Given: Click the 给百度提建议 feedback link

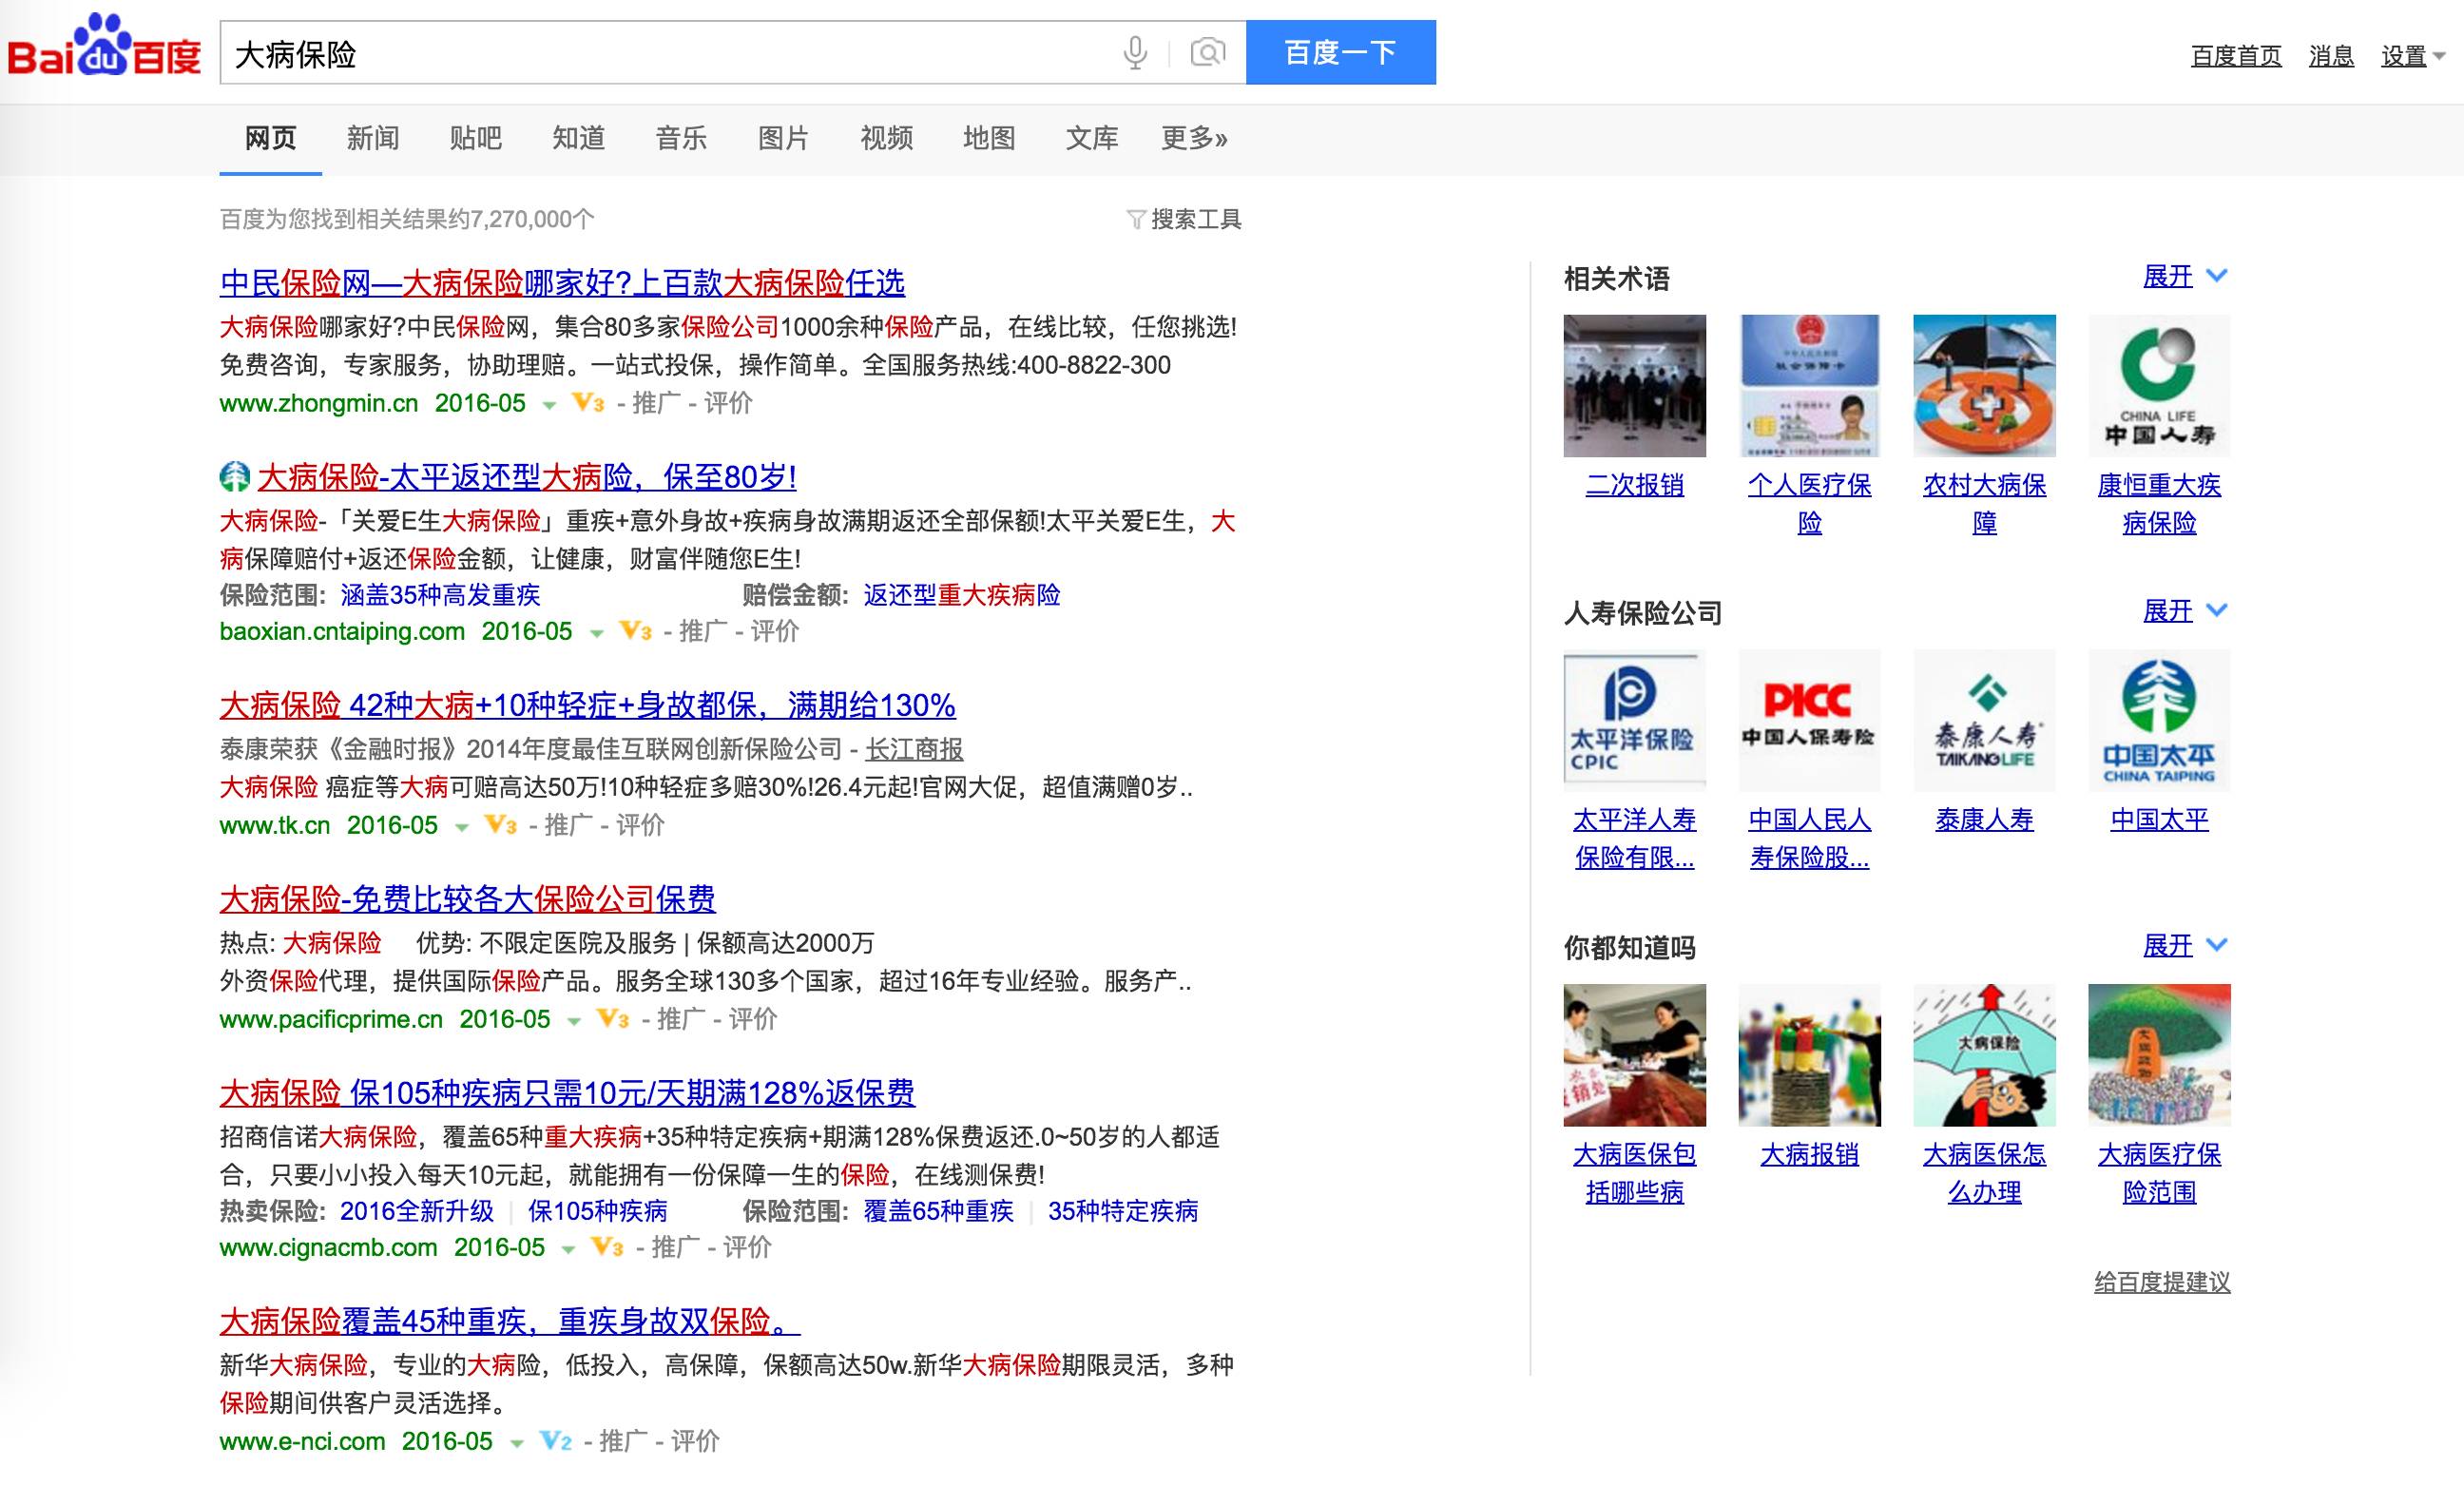Looking at the screenshot, I should coord(2162,1282).
